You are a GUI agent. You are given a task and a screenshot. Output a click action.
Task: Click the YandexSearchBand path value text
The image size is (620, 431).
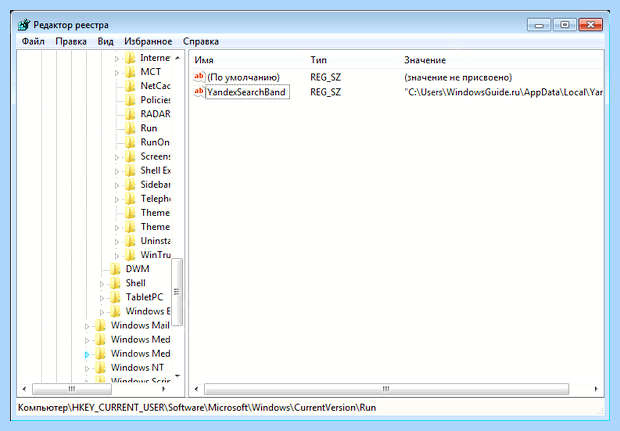(x=503, y=92)
